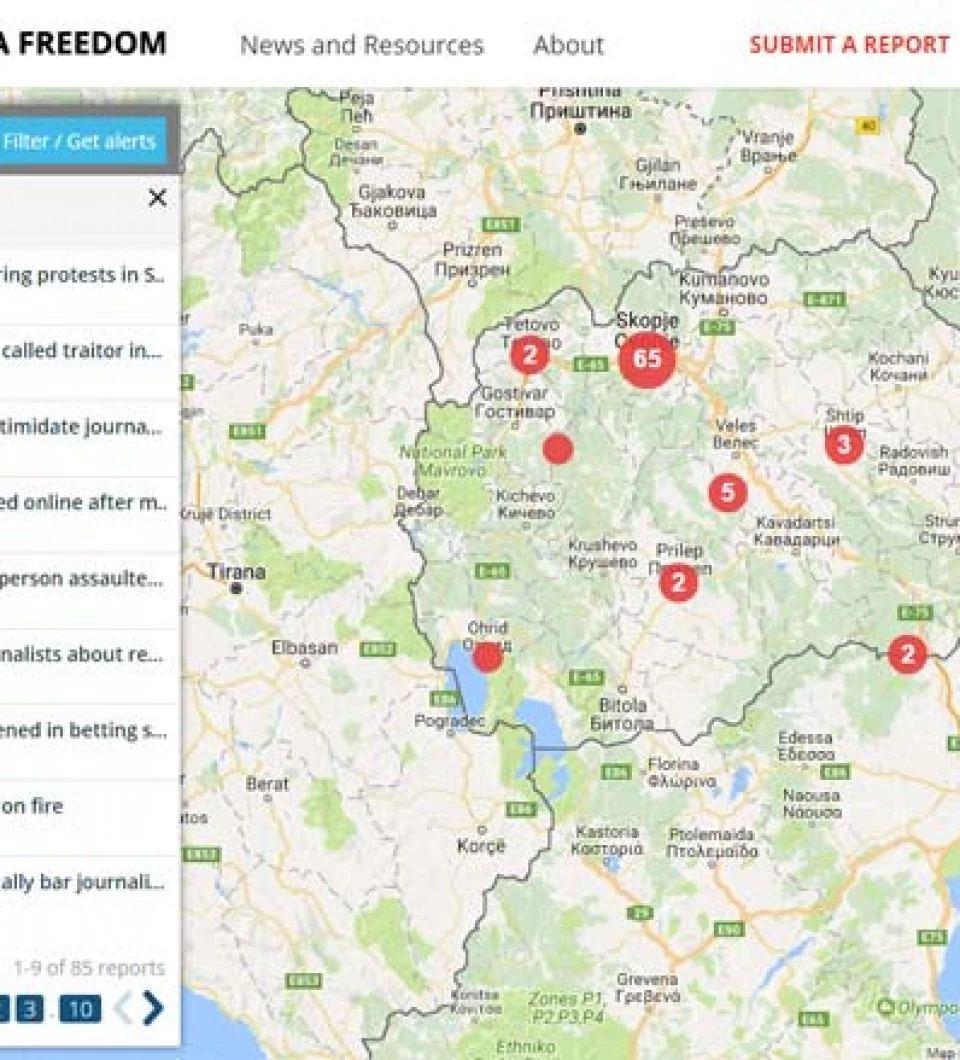Click the Filter / Get alerts button
This screenshot has height=1060, width=960.
click(x=82, y=141)
